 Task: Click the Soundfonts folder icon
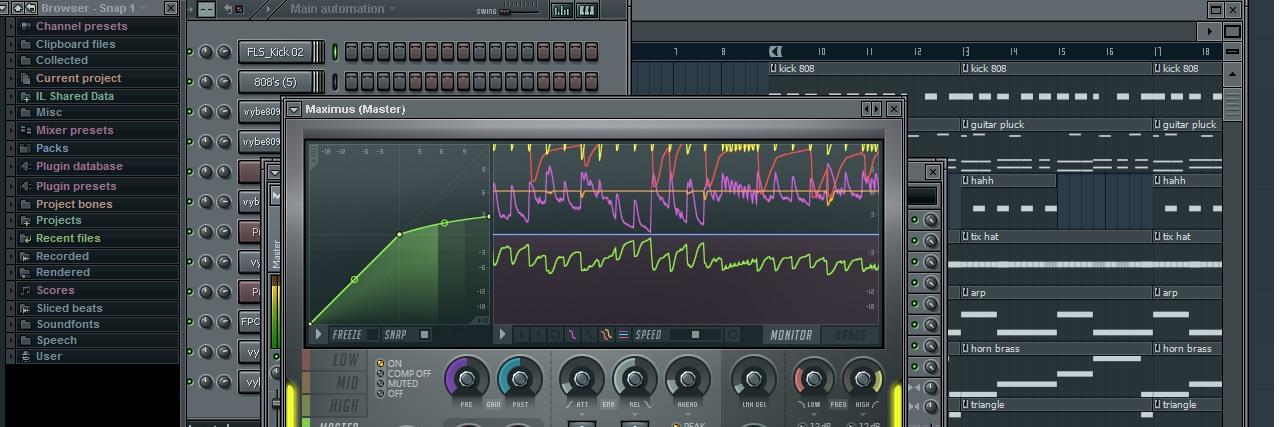pyautogui.click(x=25, y=324)
